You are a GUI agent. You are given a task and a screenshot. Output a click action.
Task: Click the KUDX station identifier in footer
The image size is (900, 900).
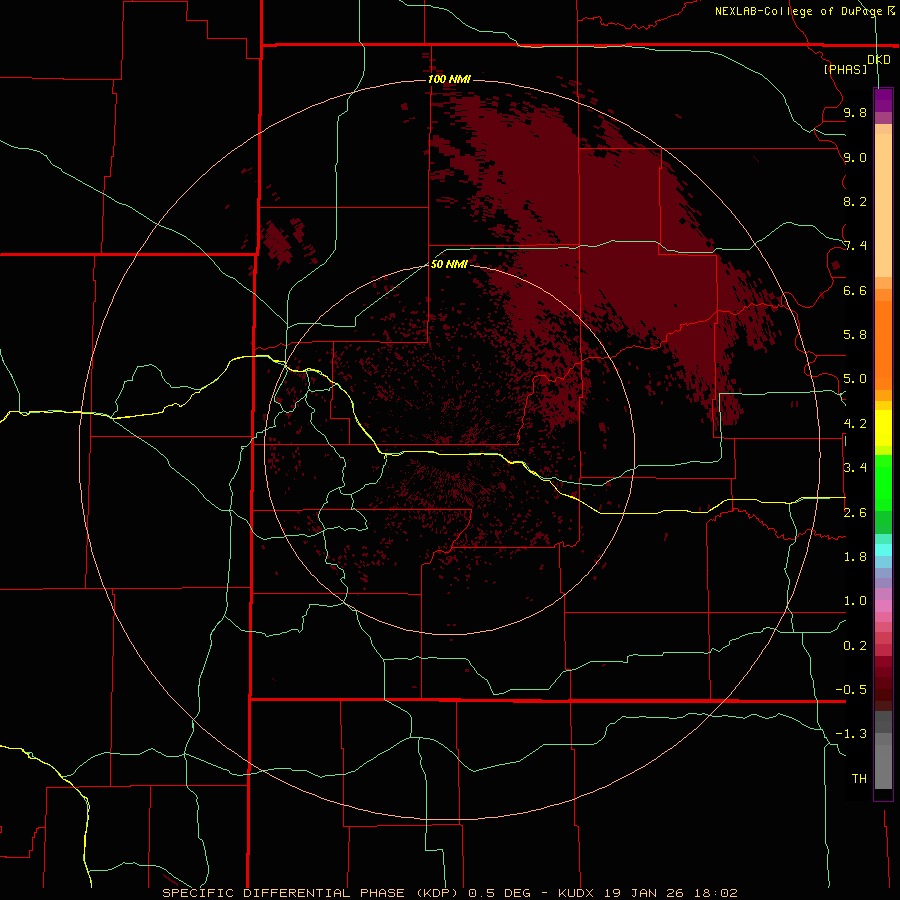click(577, 893)
